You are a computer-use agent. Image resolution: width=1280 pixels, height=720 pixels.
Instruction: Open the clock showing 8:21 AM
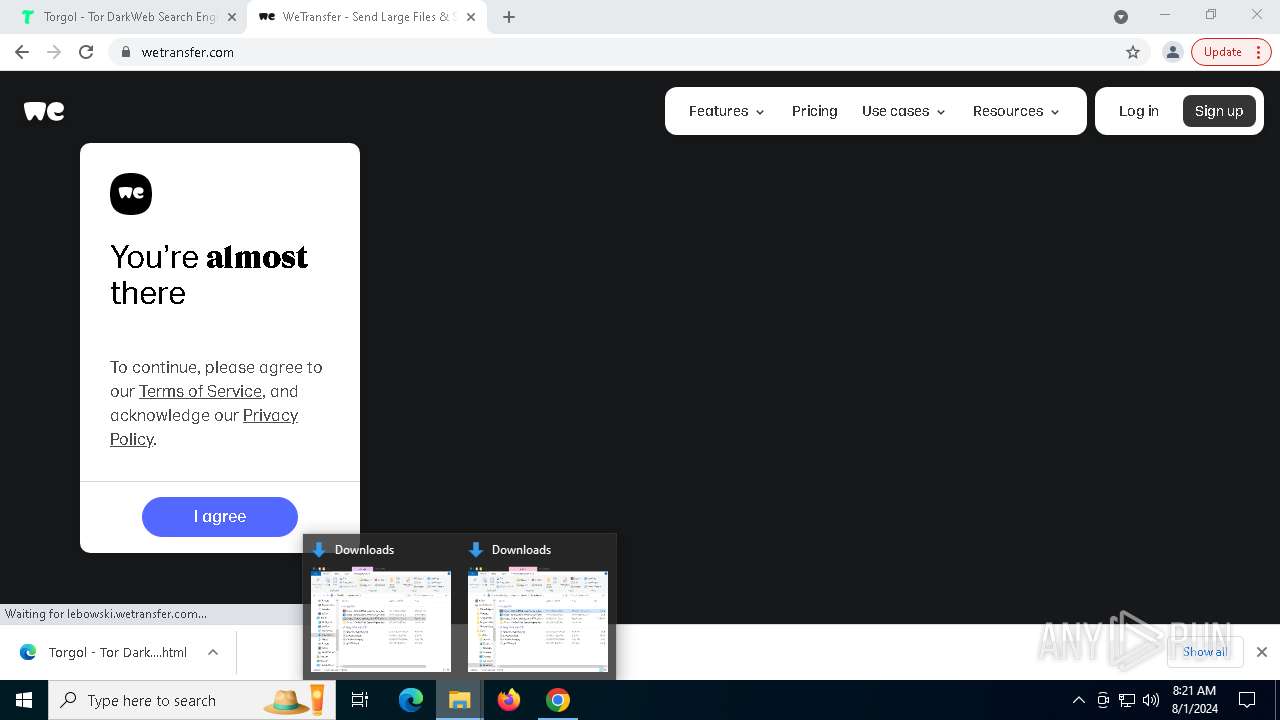[1194, 700]
